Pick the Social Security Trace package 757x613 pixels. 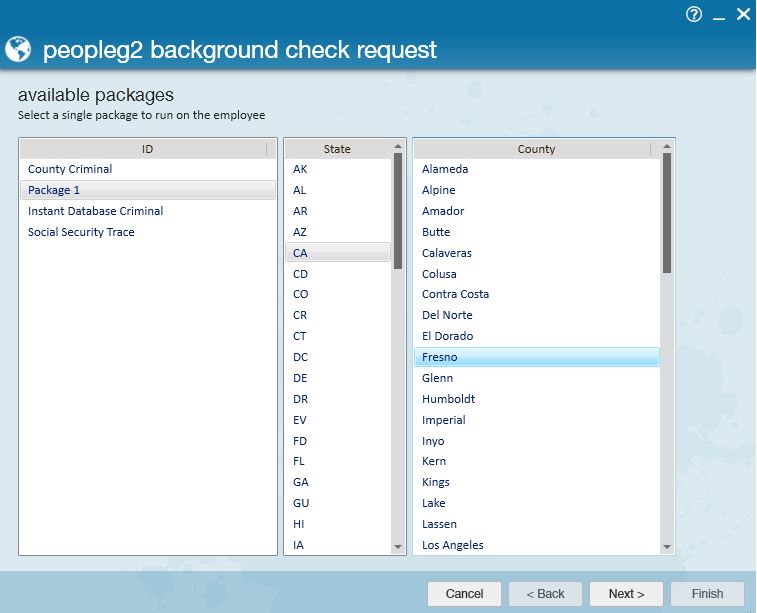tap(148, 232)
